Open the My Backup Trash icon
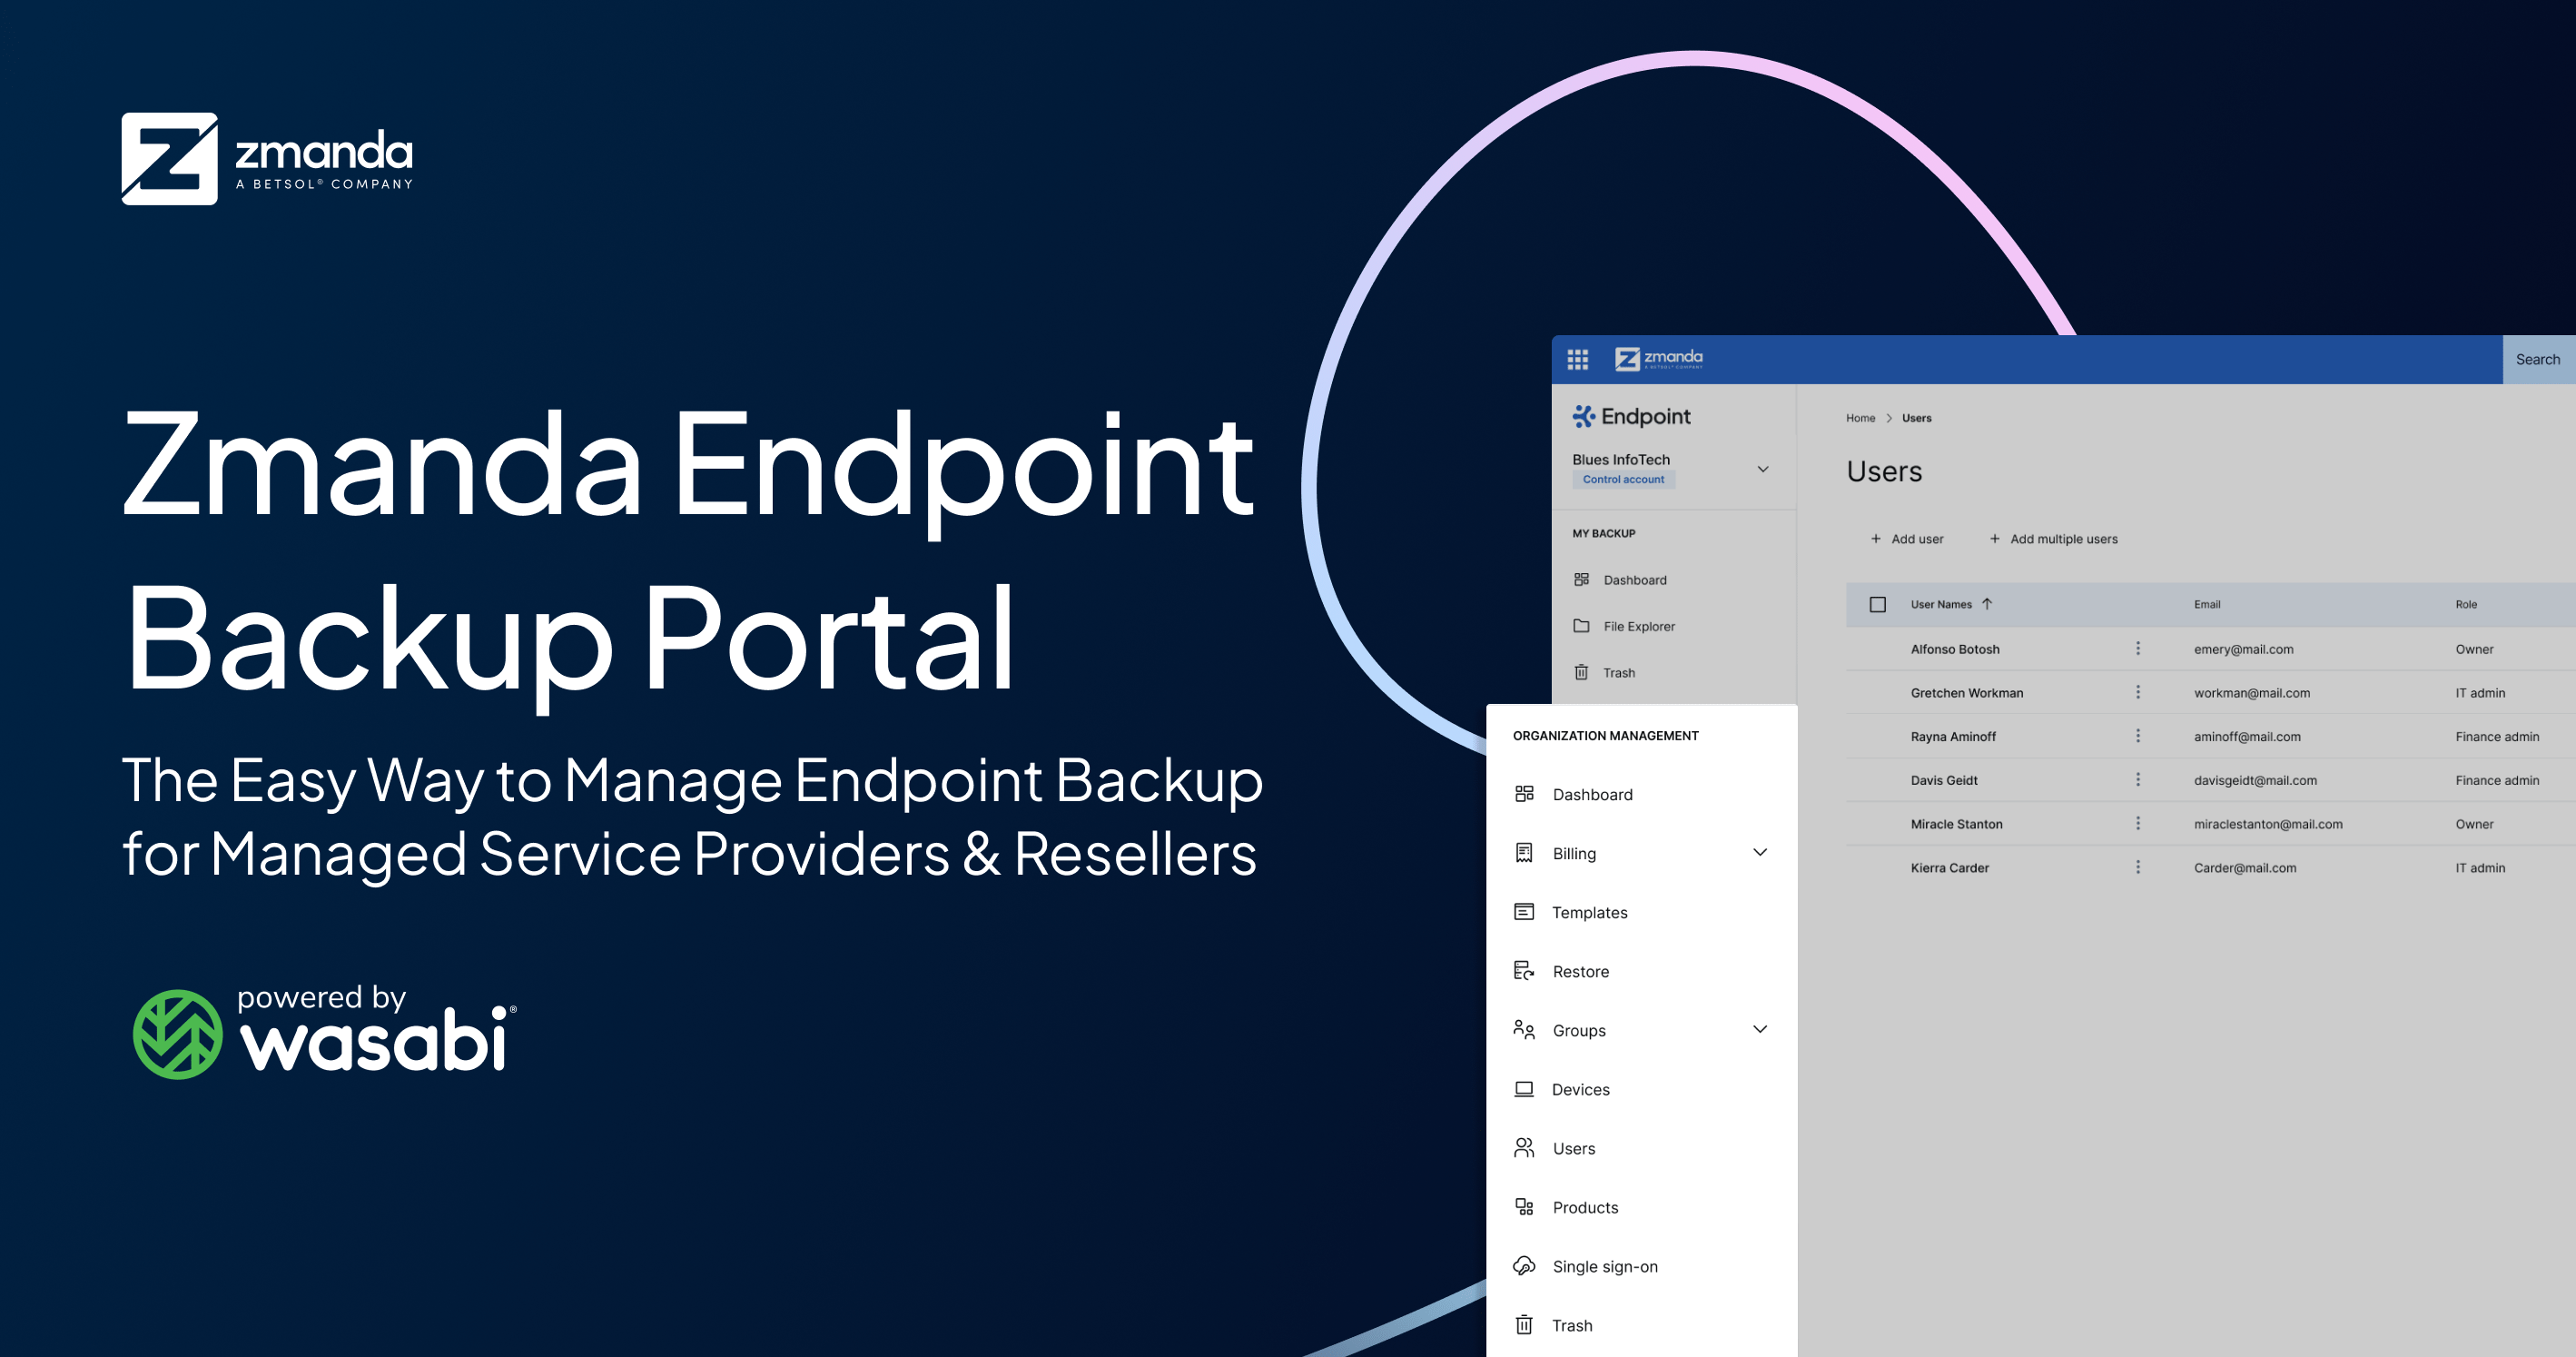2576x1357 pixels. coord(1581,672)
